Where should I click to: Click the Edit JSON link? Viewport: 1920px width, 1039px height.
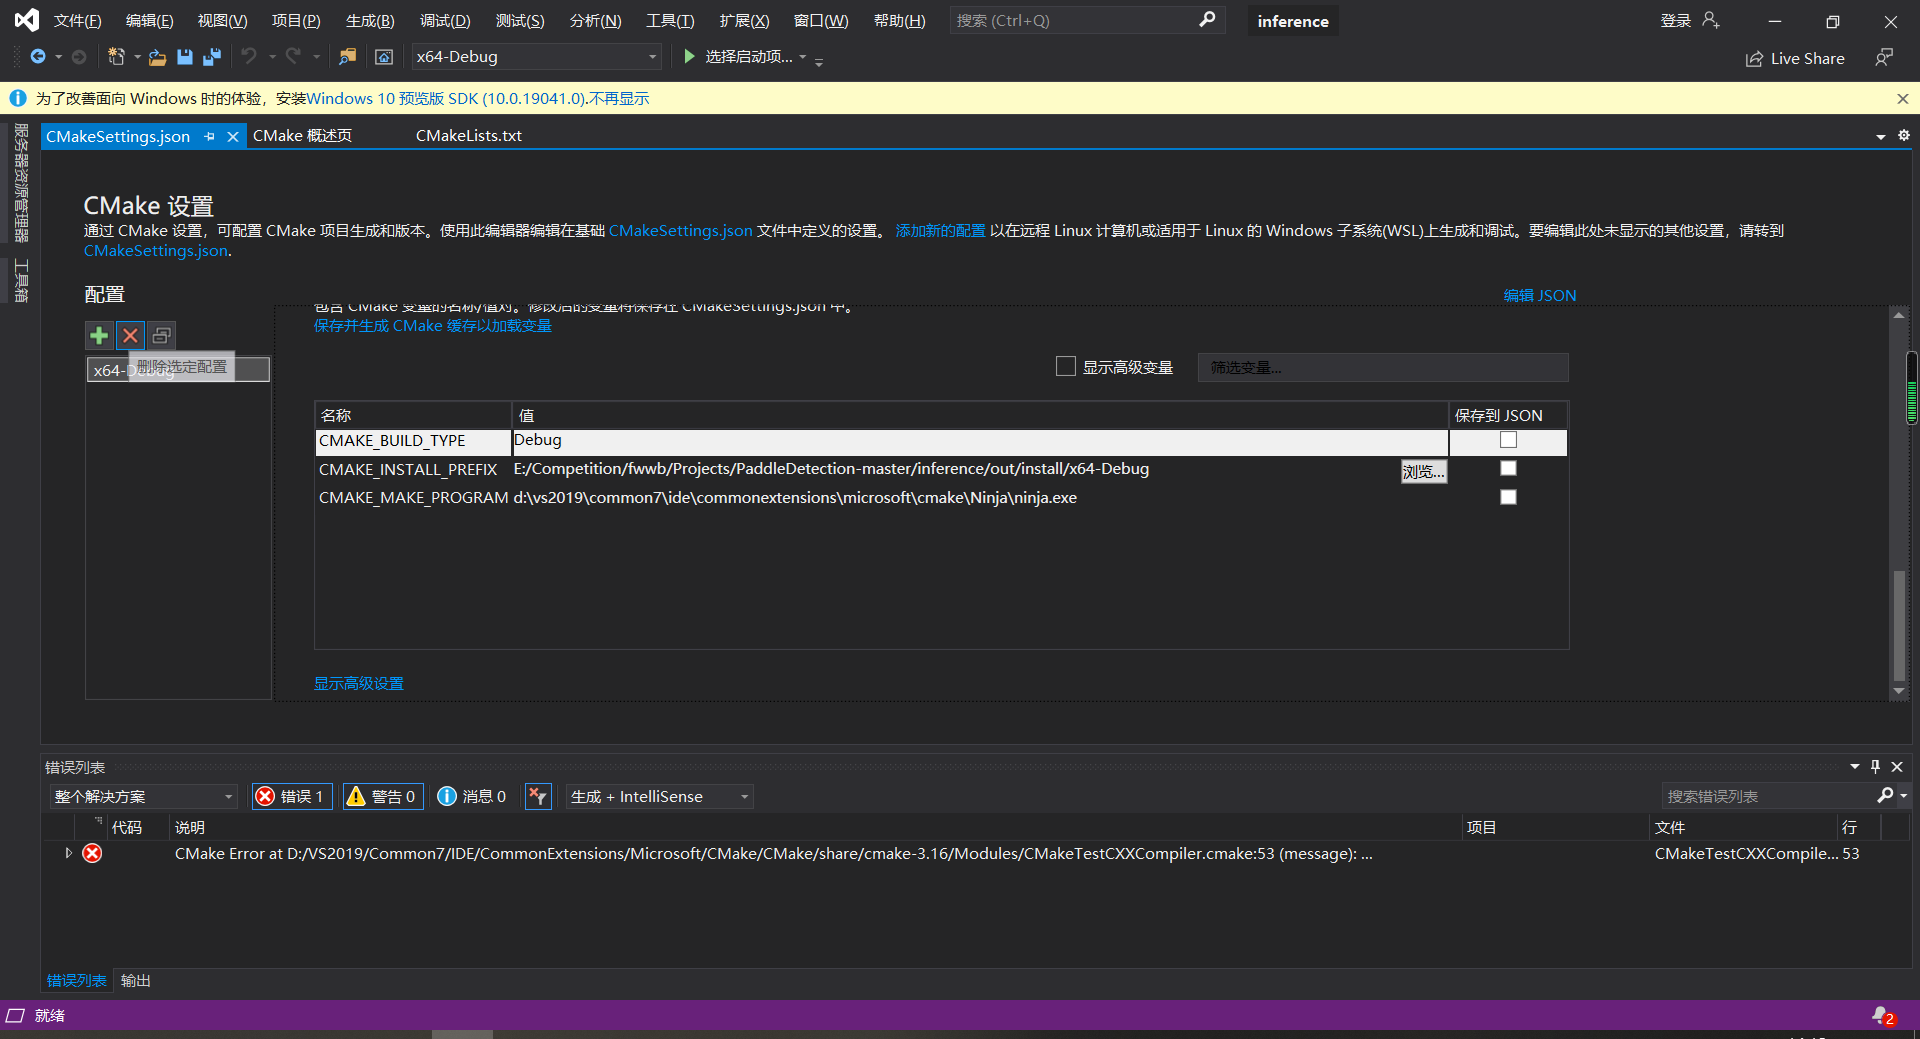coord(1540,295)
